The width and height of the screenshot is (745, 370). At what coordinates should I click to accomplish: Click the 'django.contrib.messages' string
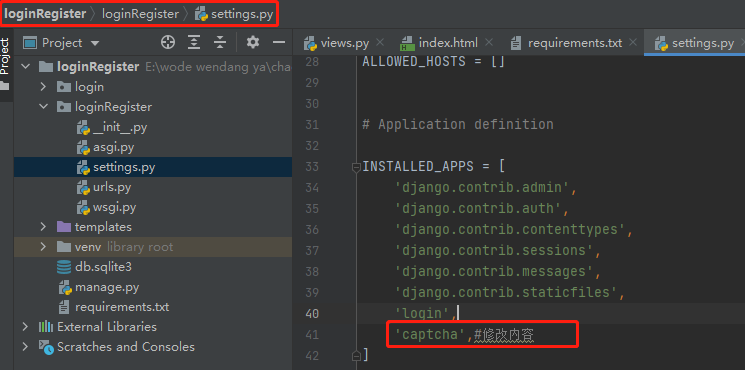(494, 271)
